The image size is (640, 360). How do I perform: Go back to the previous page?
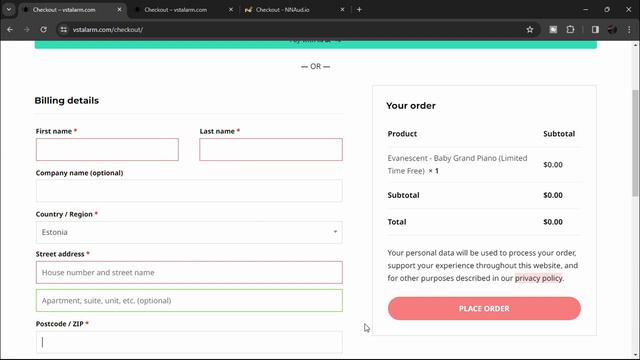tap(10, 29)
